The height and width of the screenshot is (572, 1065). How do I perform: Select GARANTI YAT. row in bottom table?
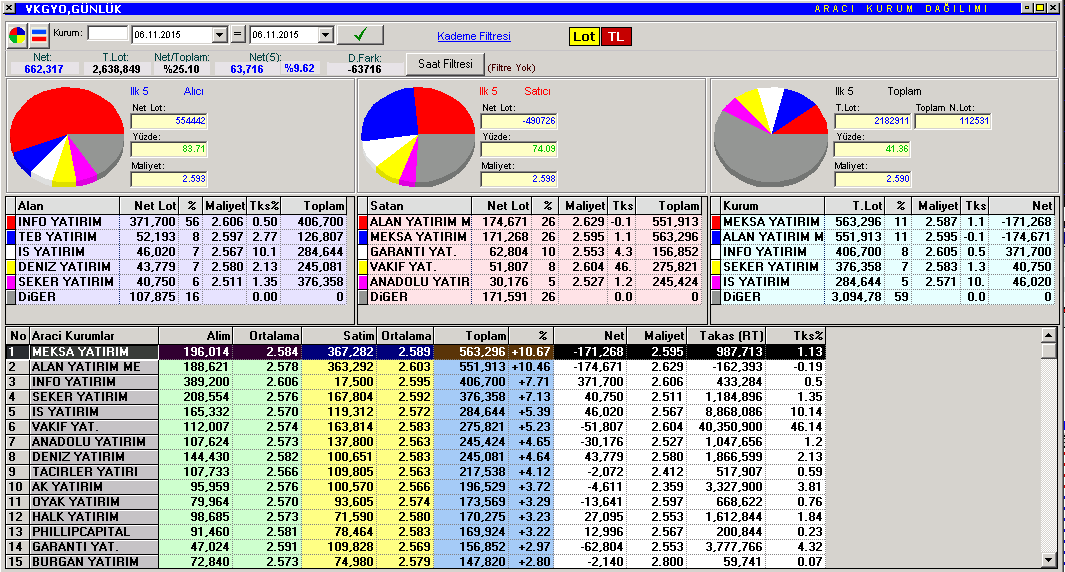coord(416,546)
